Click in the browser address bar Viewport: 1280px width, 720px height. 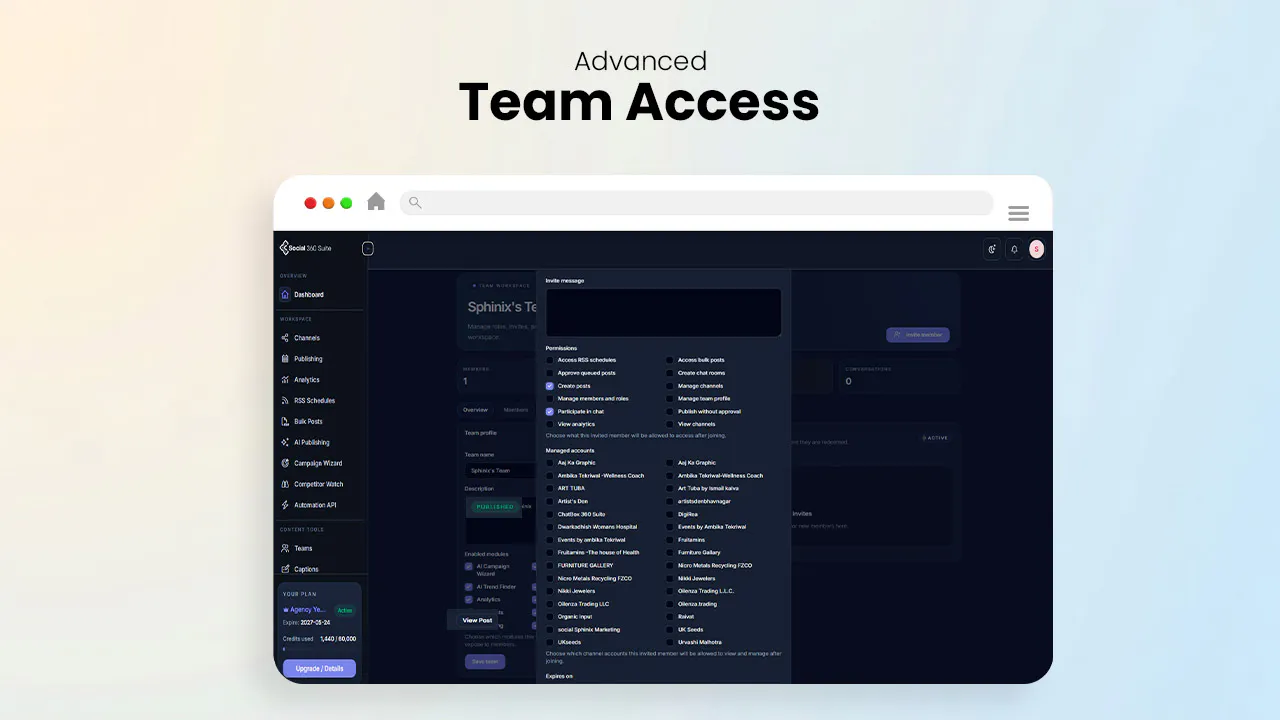click(697, 203)
